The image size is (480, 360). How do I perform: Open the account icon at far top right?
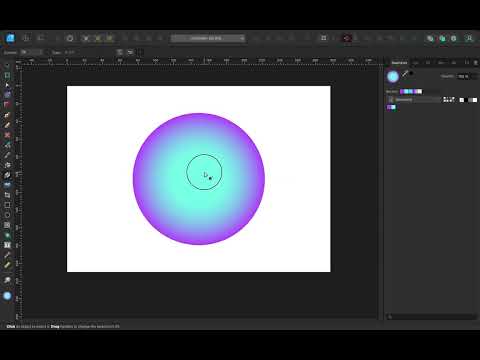(469, 38)
